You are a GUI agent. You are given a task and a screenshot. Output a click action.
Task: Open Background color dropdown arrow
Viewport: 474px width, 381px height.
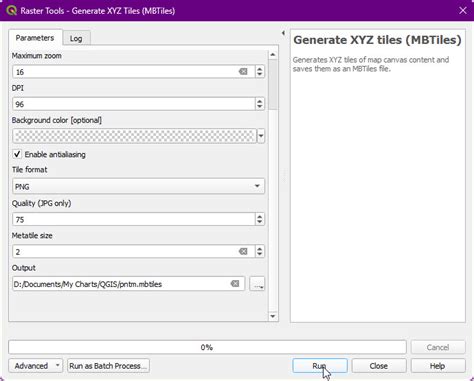(261, 136)
